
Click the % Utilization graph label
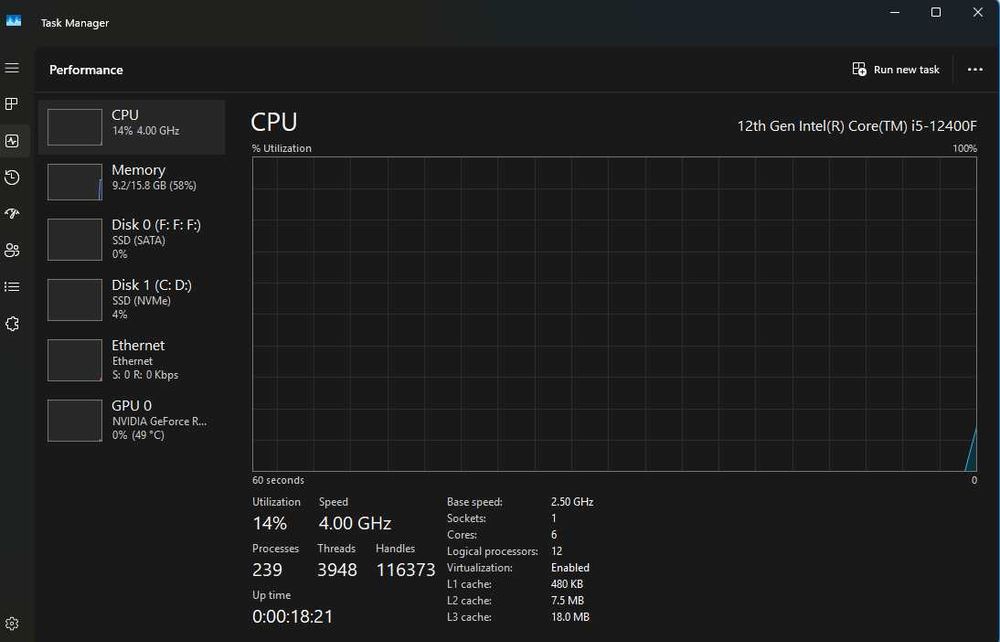(x=282, y=148)
